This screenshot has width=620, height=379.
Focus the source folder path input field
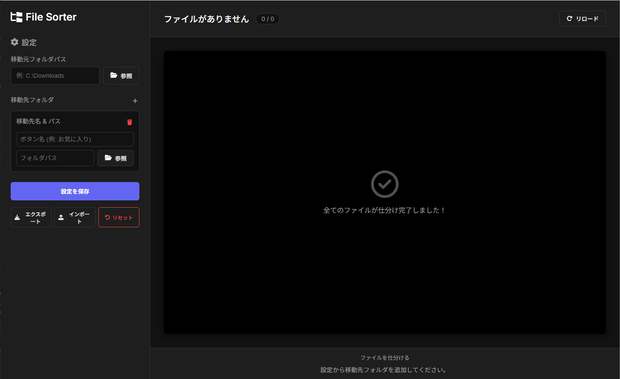tap(55, 75)
